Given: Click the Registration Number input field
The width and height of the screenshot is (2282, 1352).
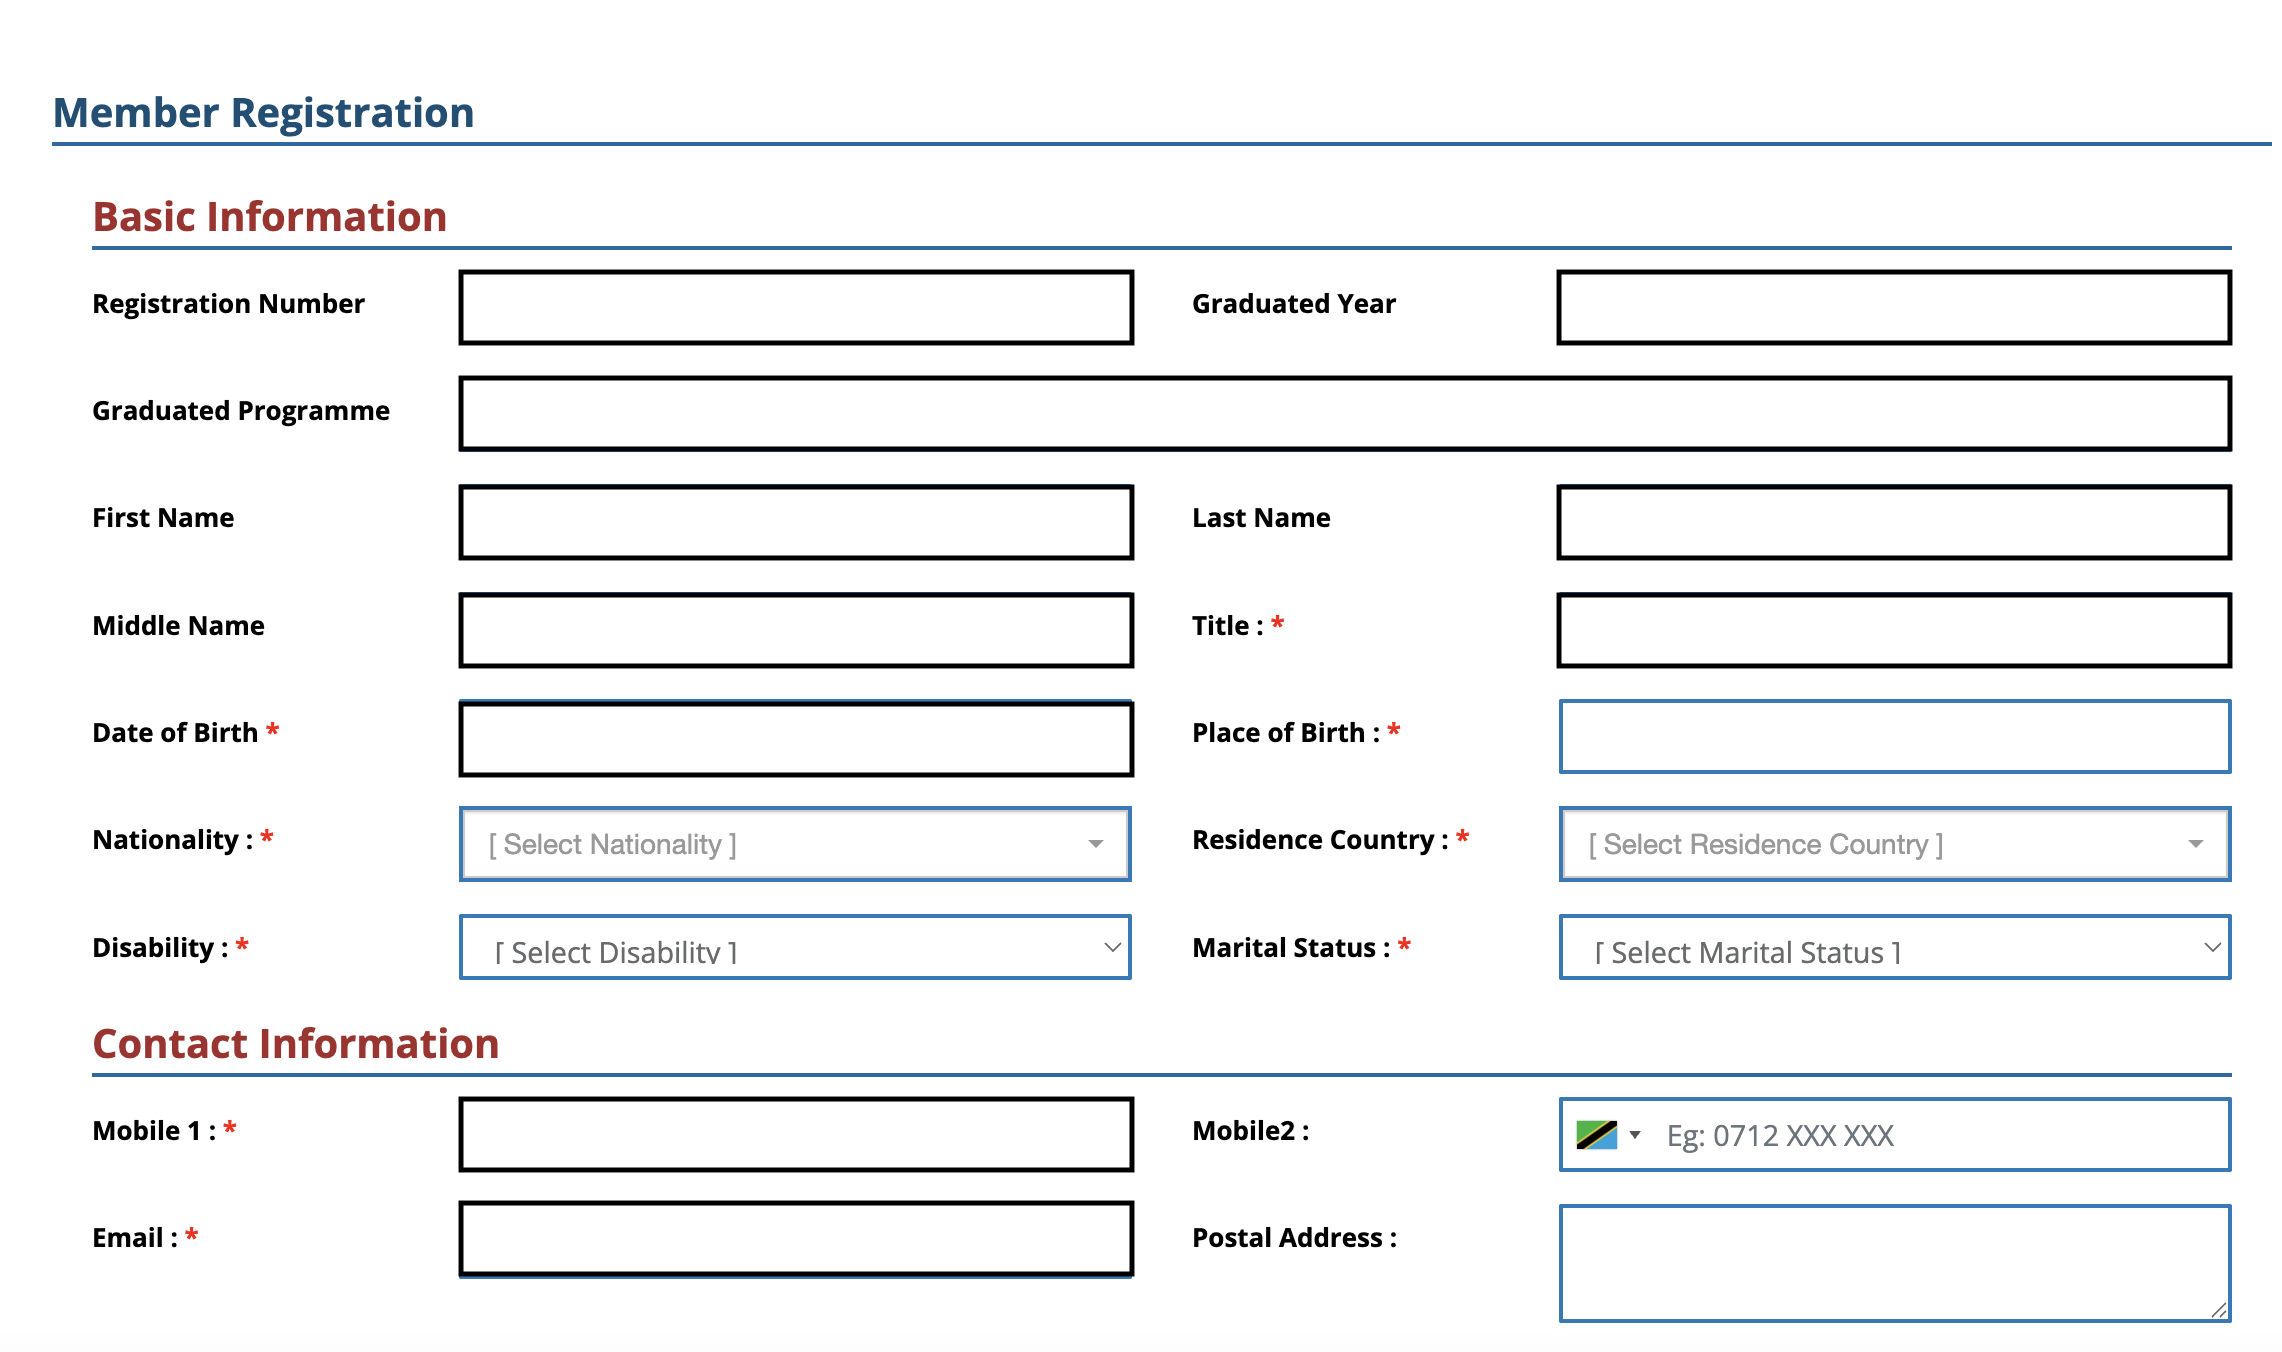Looking at the screenshot, I should tap(795, 307).
